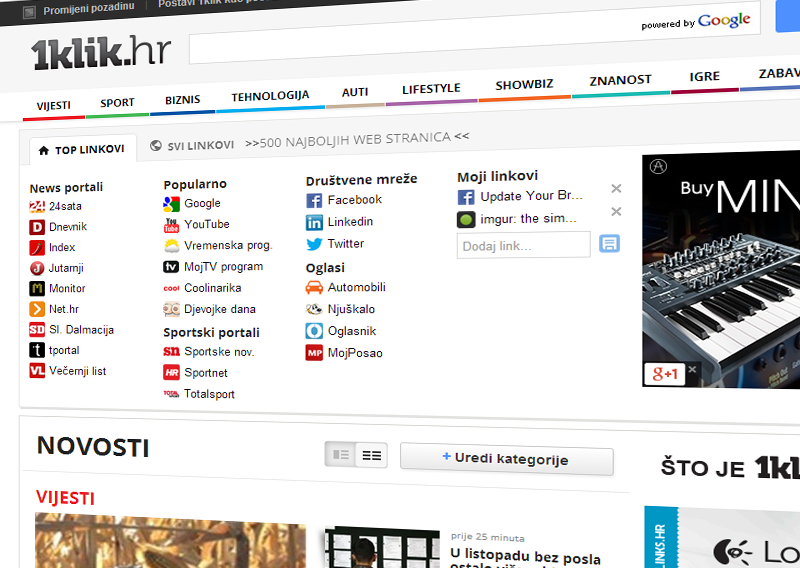
Task: Open the Oglasnik blue icon
Action: coord(314,331)
